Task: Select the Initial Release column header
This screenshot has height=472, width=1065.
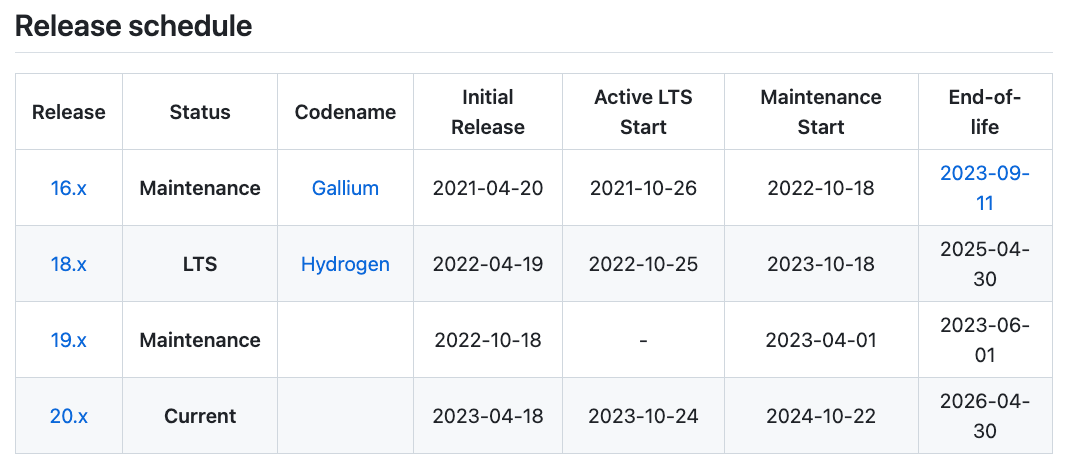Action: tap(488, 112)
